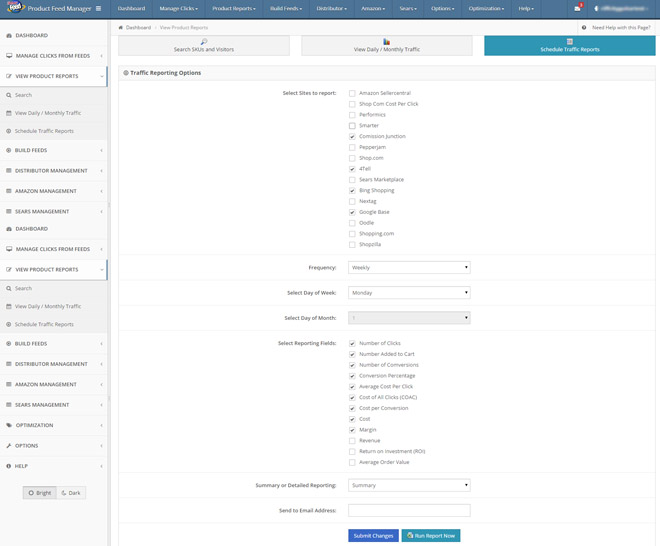Click the hamburger menu icon beside Product Feed Manager

[x=98, y=9]
